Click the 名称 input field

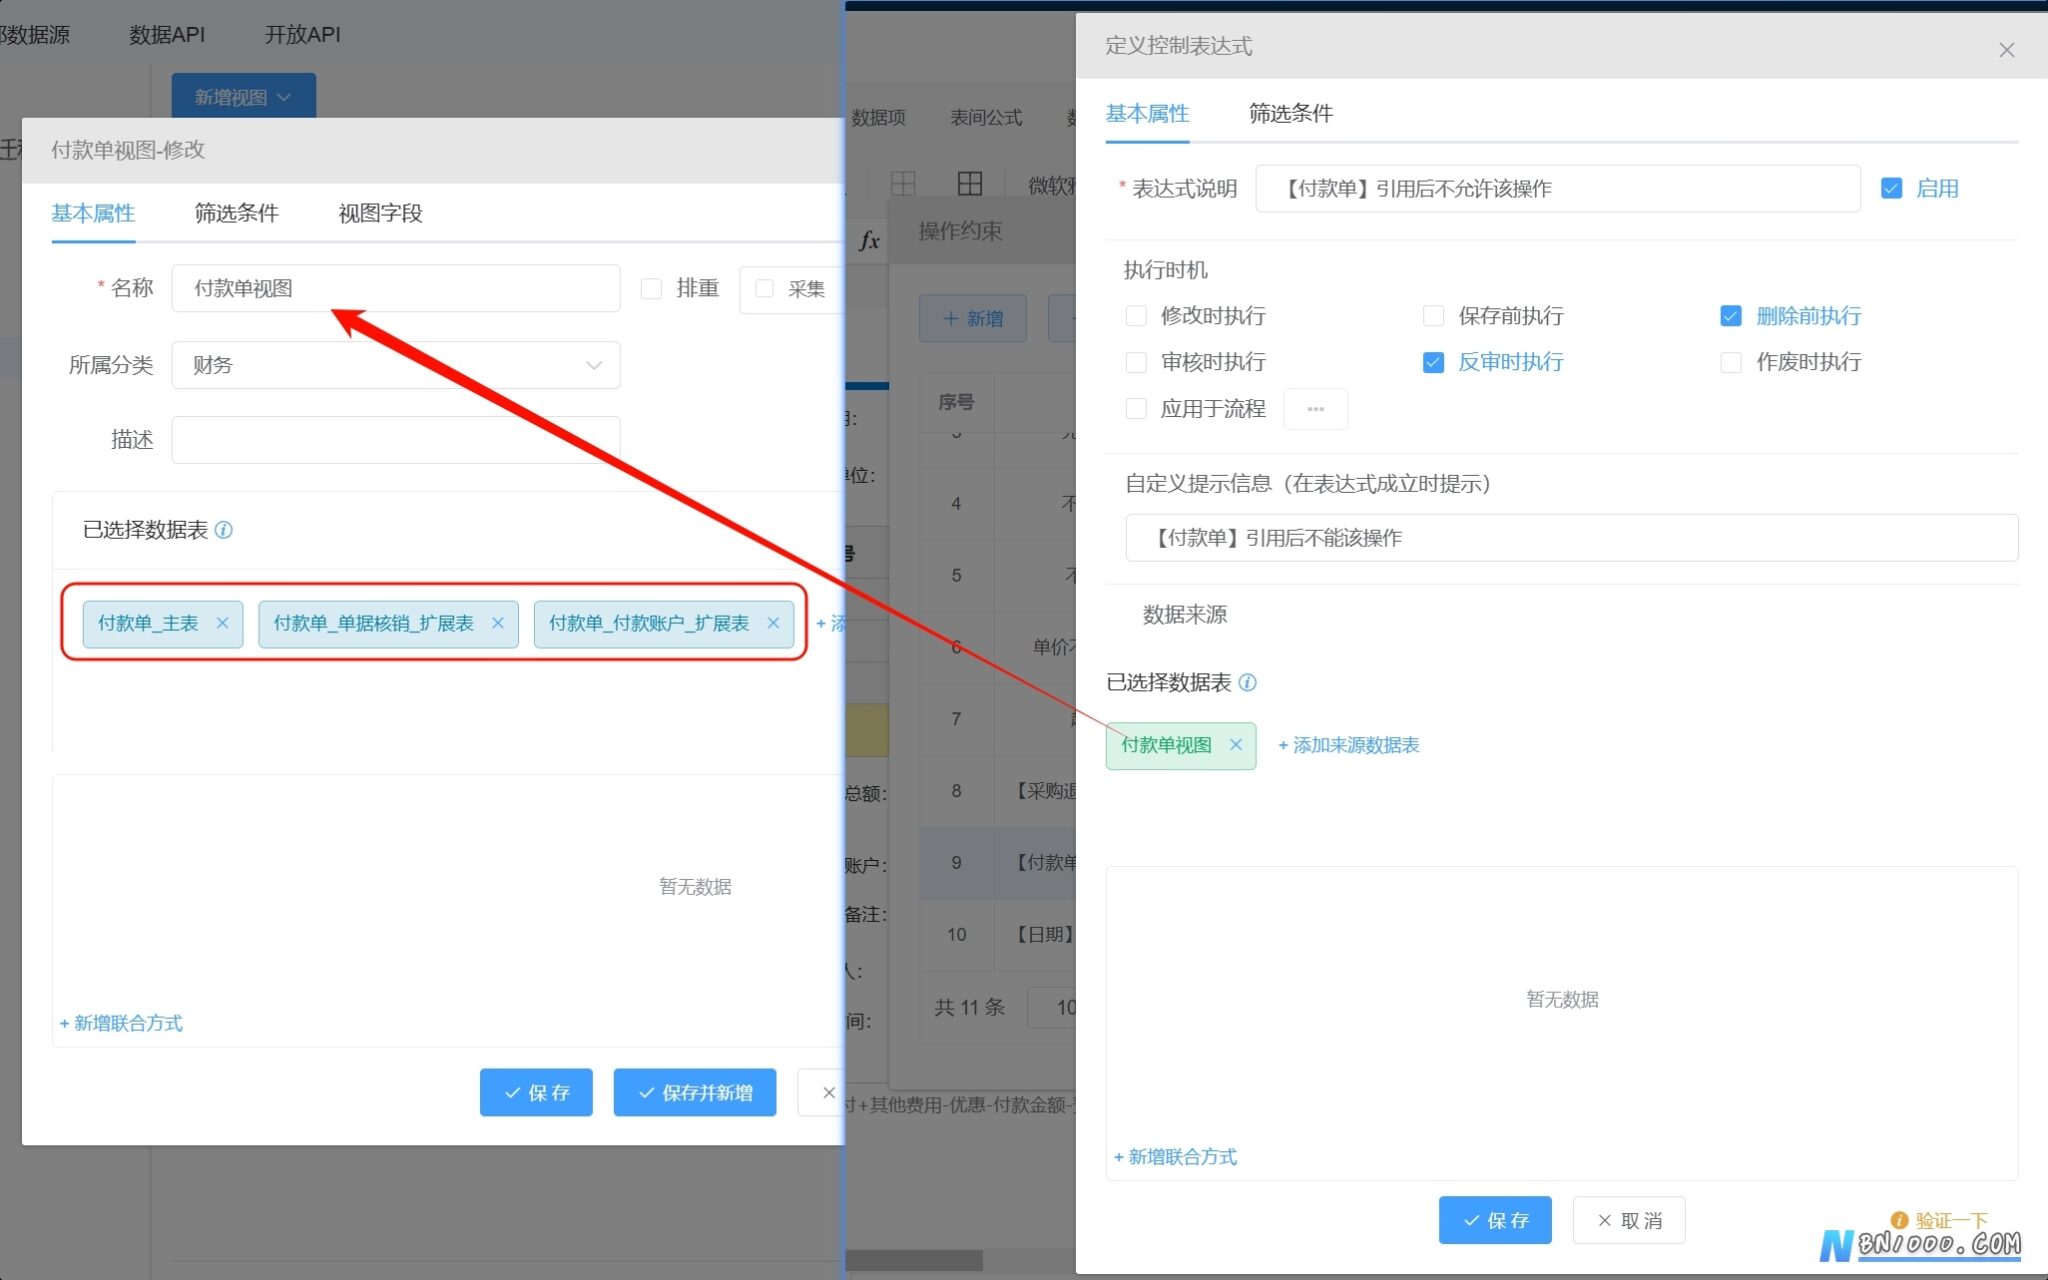pos(396,289)
